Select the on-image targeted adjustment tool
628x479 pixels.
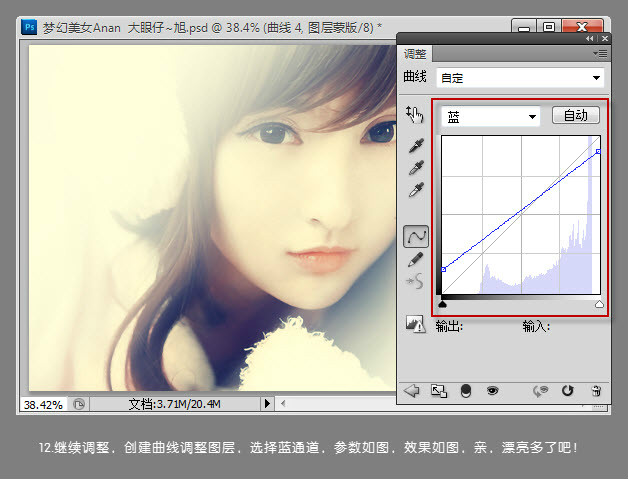[415, 115]
